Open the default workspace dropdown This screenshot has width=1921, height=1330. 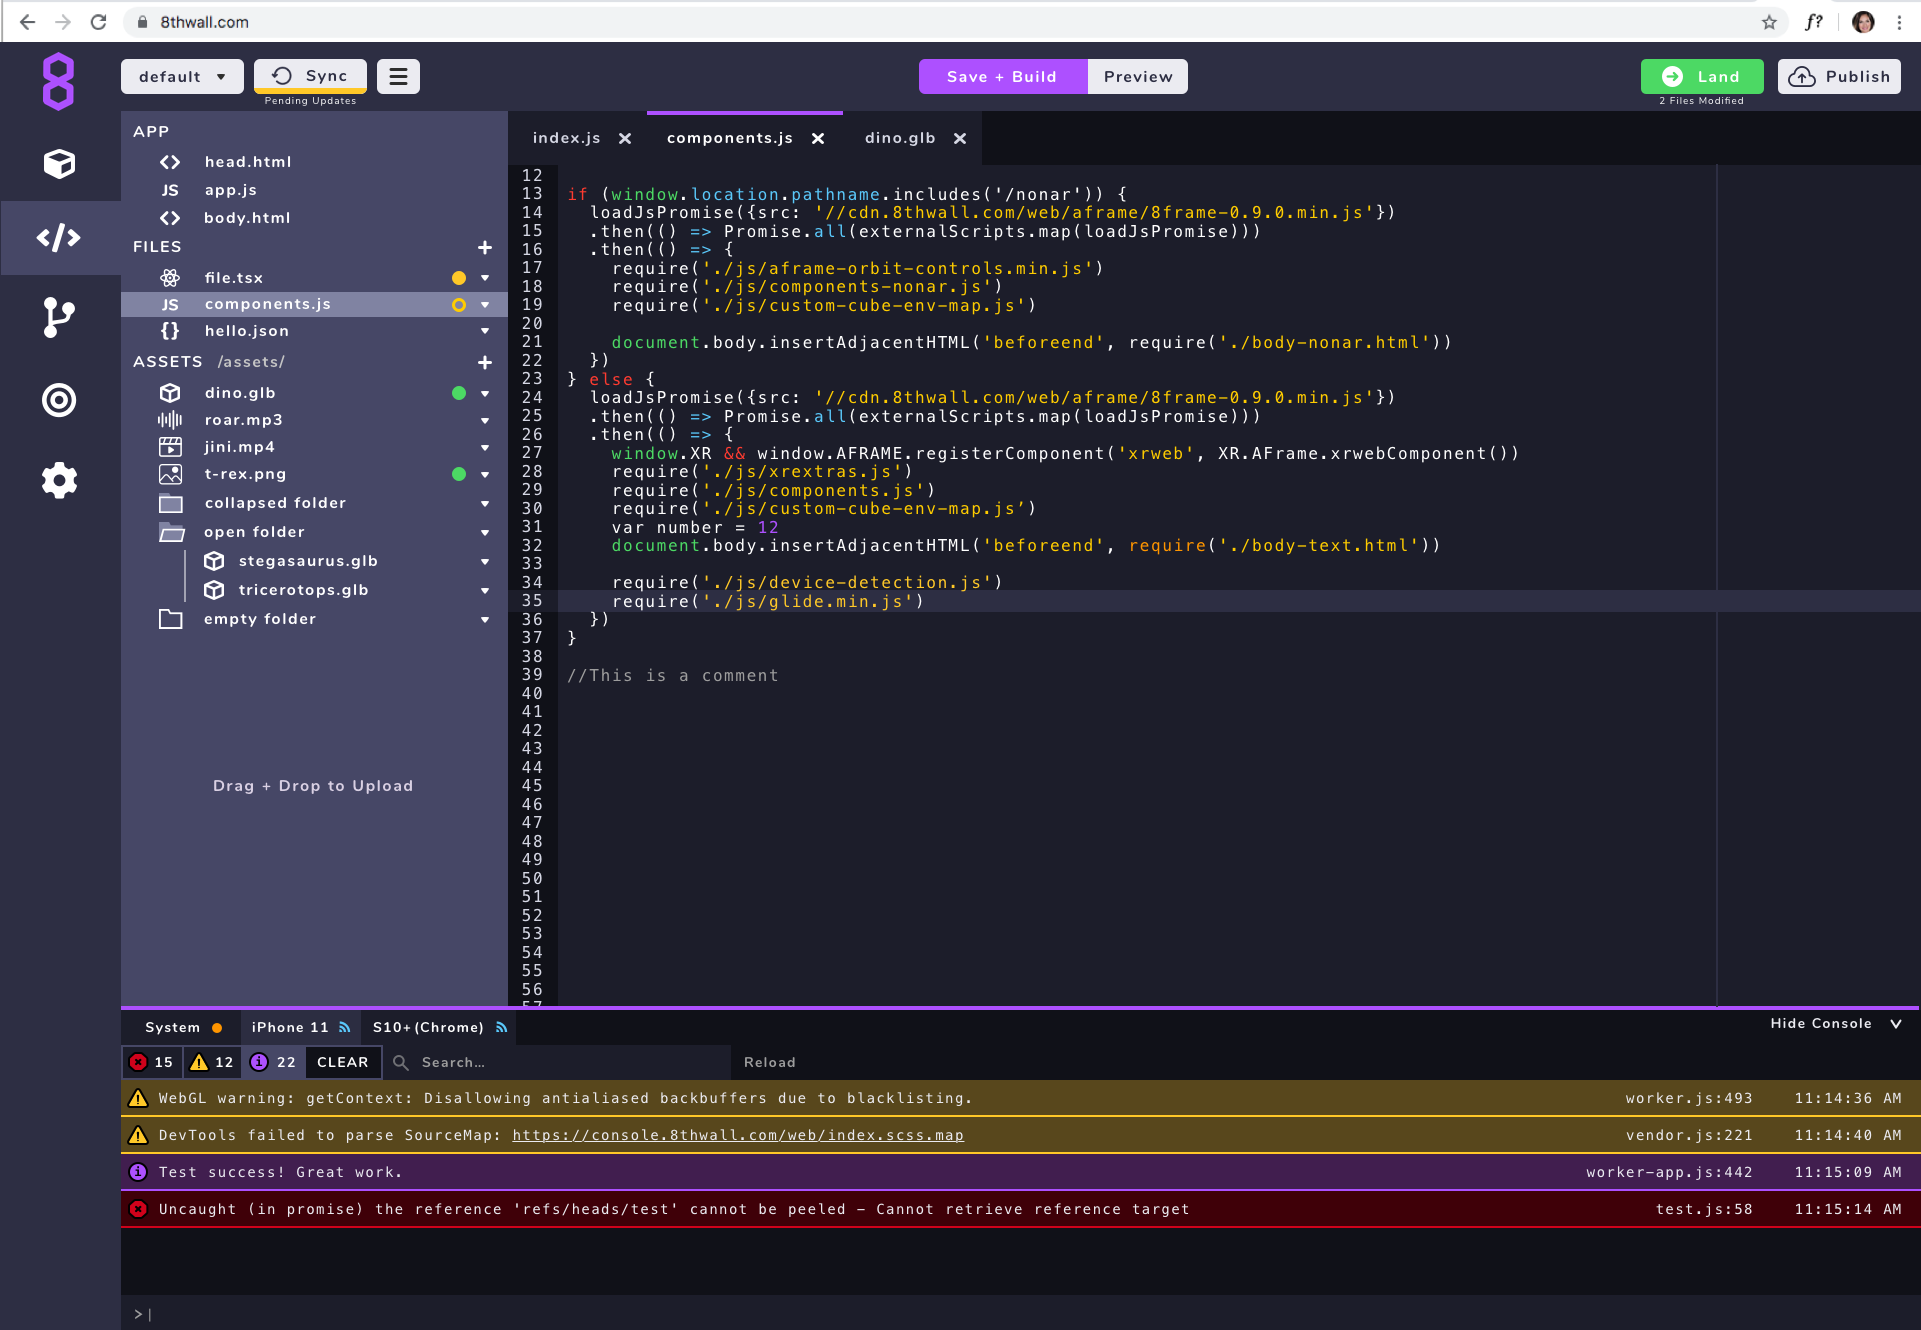coord(182,76)
